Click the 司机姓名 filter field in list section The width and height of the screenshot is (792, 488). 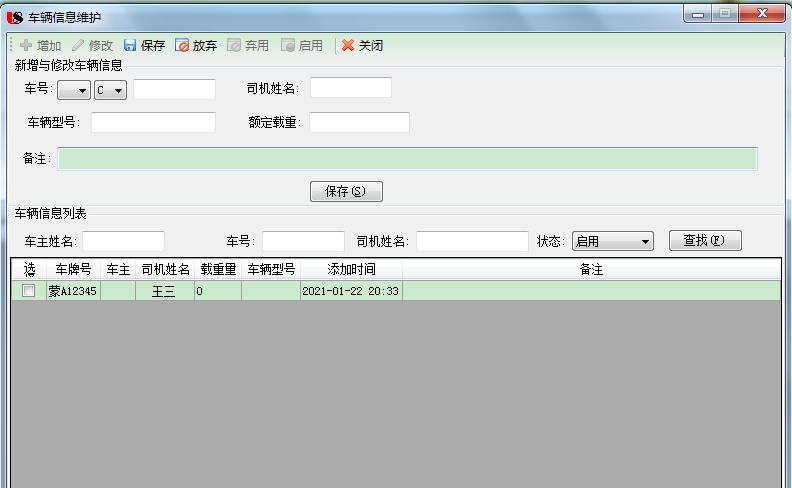472,241
